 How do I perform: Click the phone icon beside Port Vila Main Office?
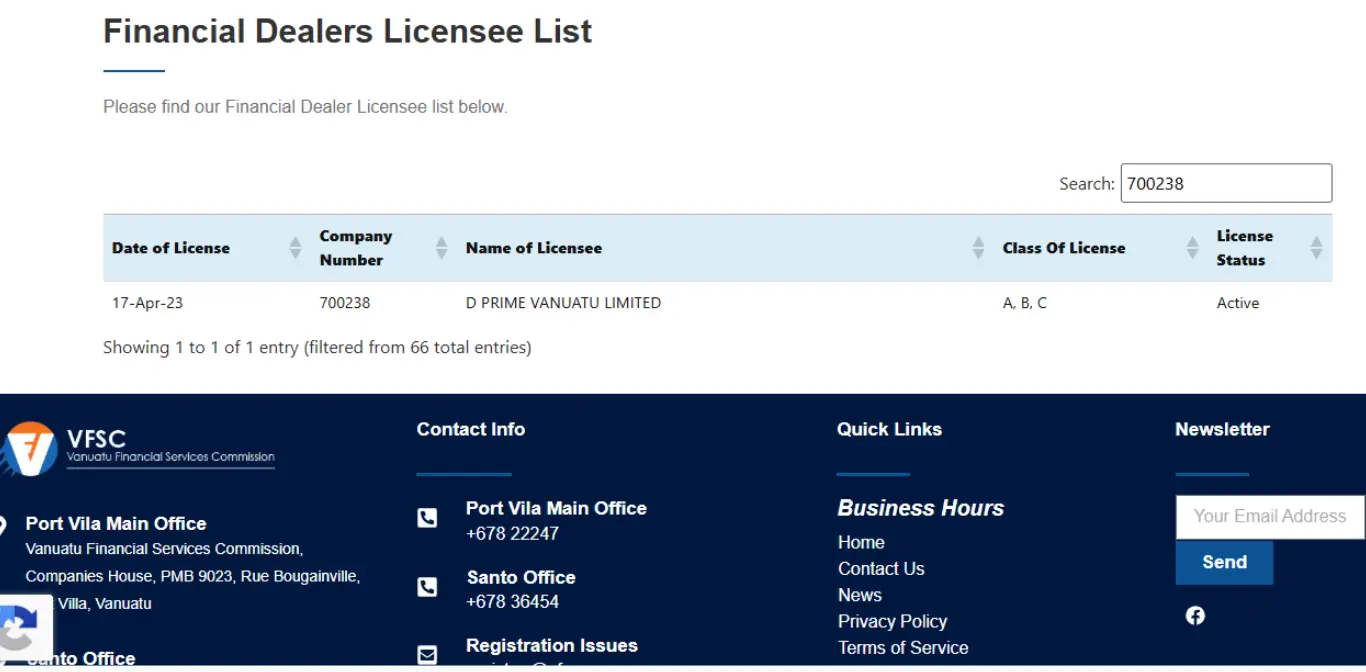click(x=427, y=518)
